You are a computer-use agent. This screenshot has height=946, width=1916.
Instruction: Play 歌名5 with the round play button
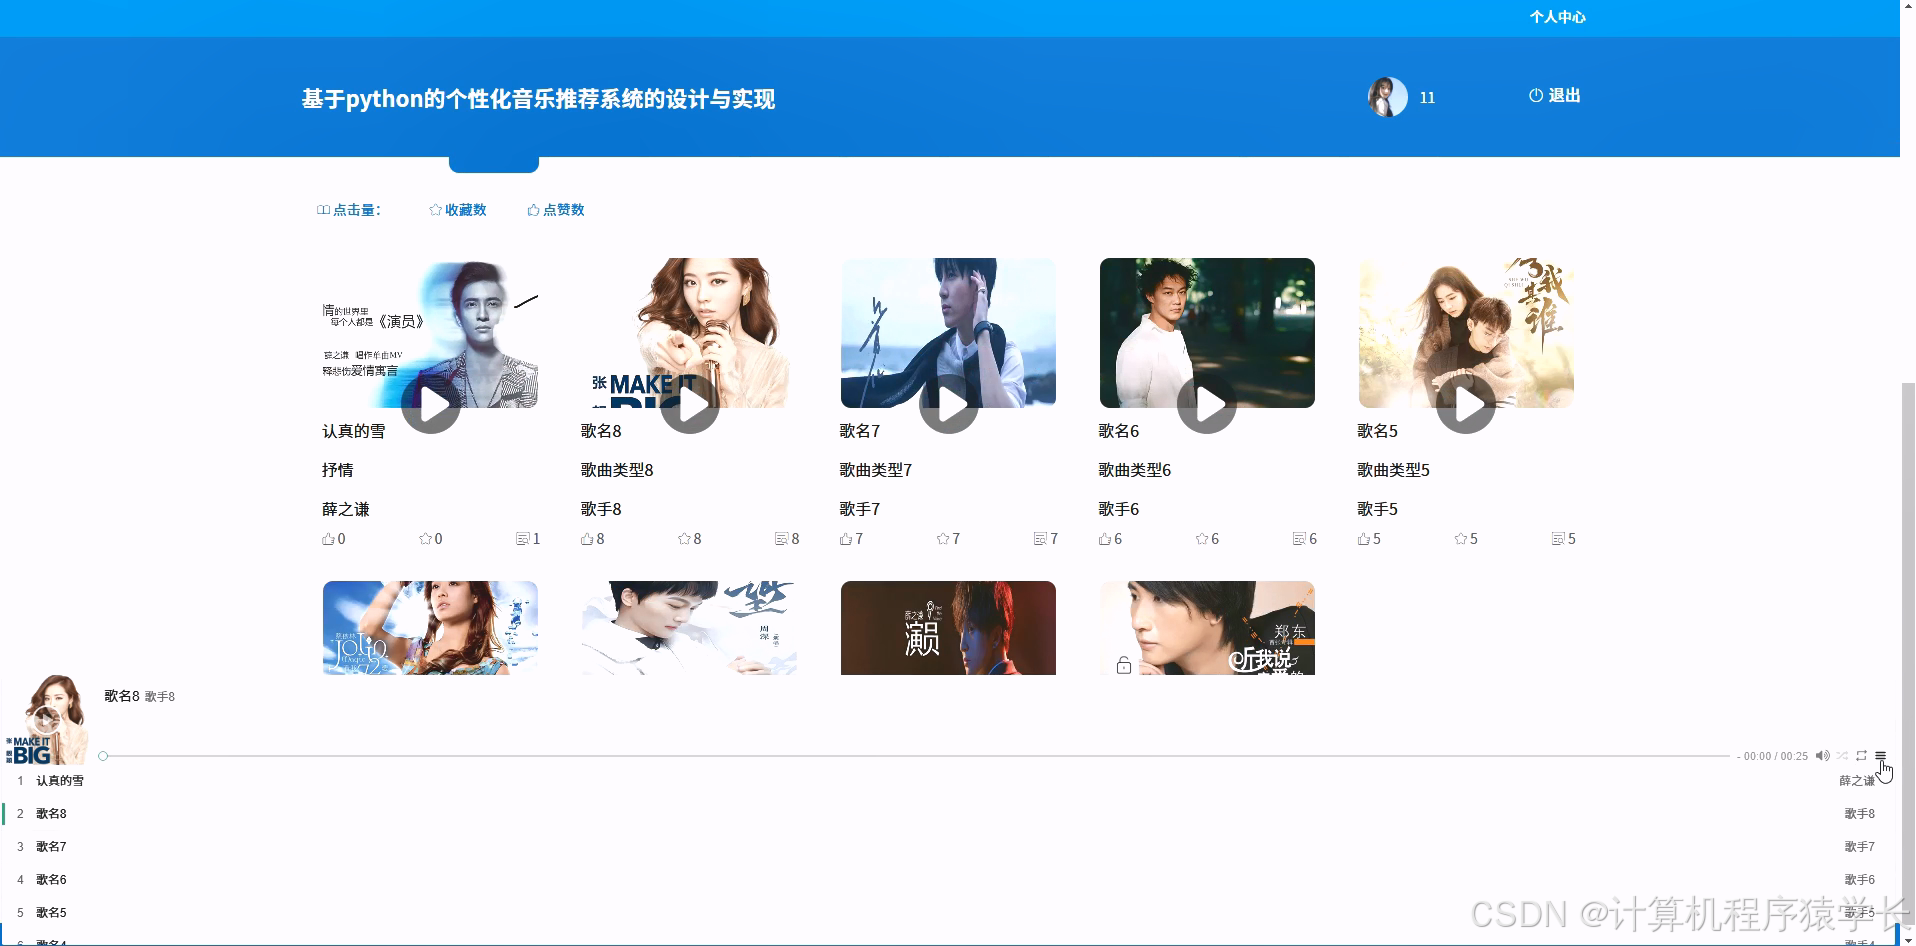(x=1466, y=404)
